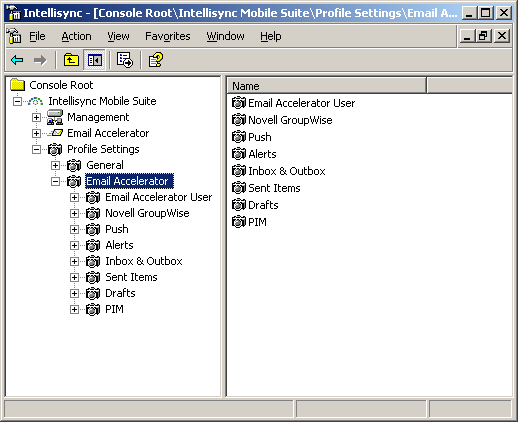Image resolution: width=518 pixels, height=422 pixels.
Task: Open PIM icon in the right list
Action: (239, 222)
